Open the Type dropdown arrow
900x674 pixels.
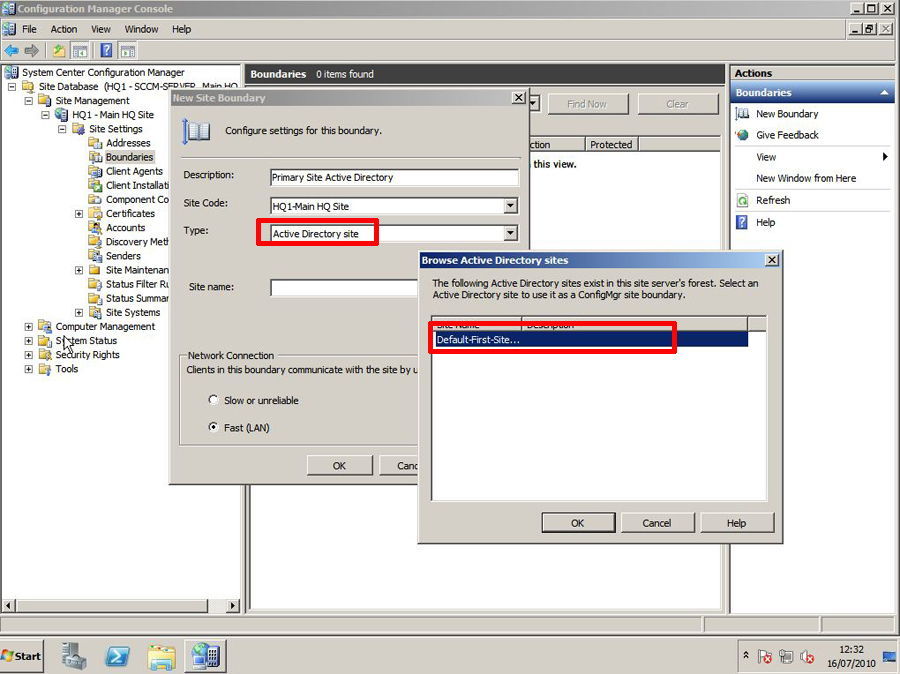[x=510, y=233]
